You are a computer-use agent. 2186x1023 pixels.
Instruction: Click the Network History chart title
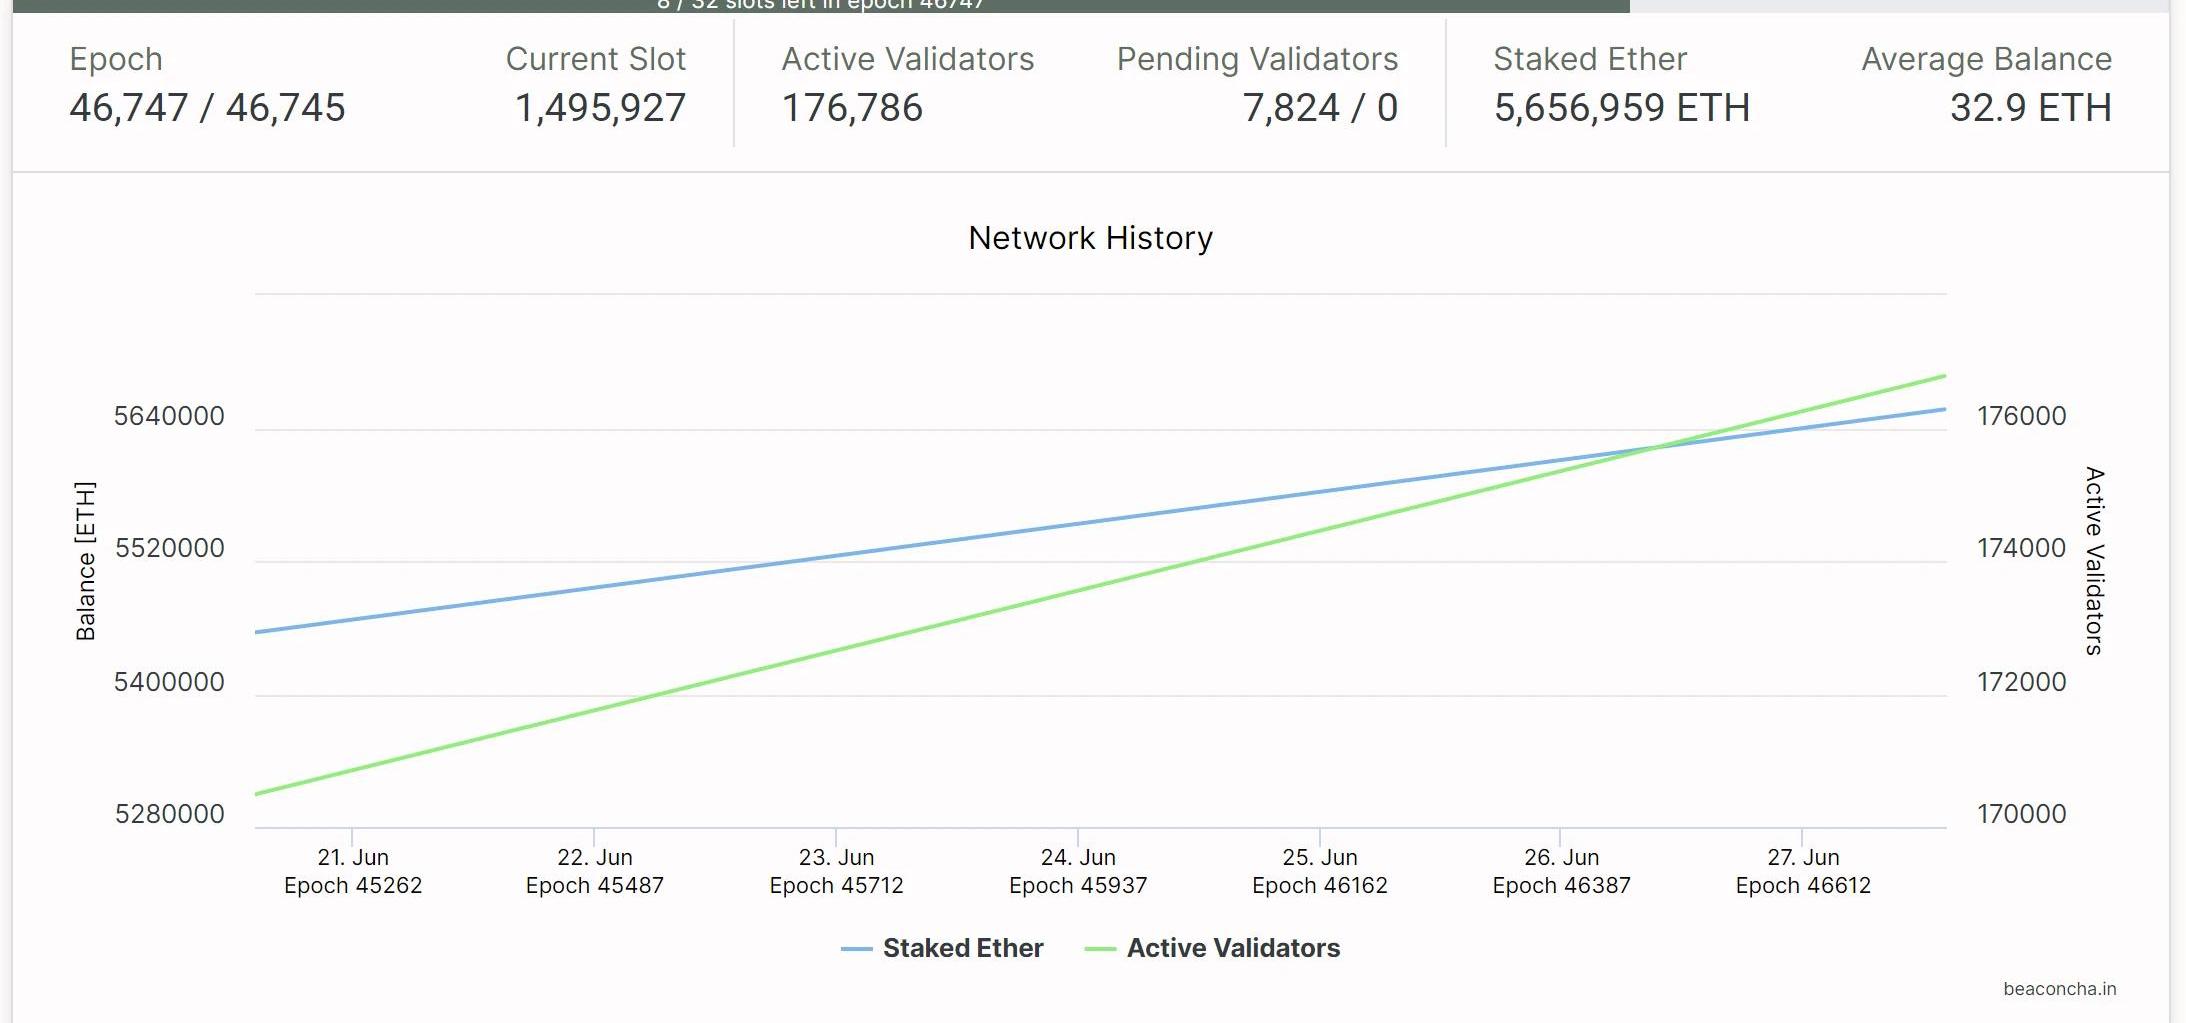click(1090, 238)
